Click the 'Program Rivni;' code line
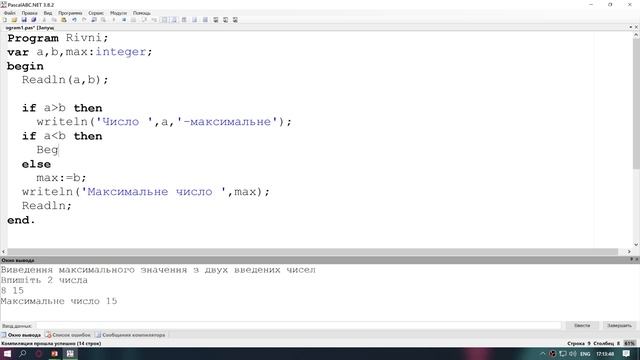Image resolution: width=640 pixels, height=360 pixels. pos(58,38)
